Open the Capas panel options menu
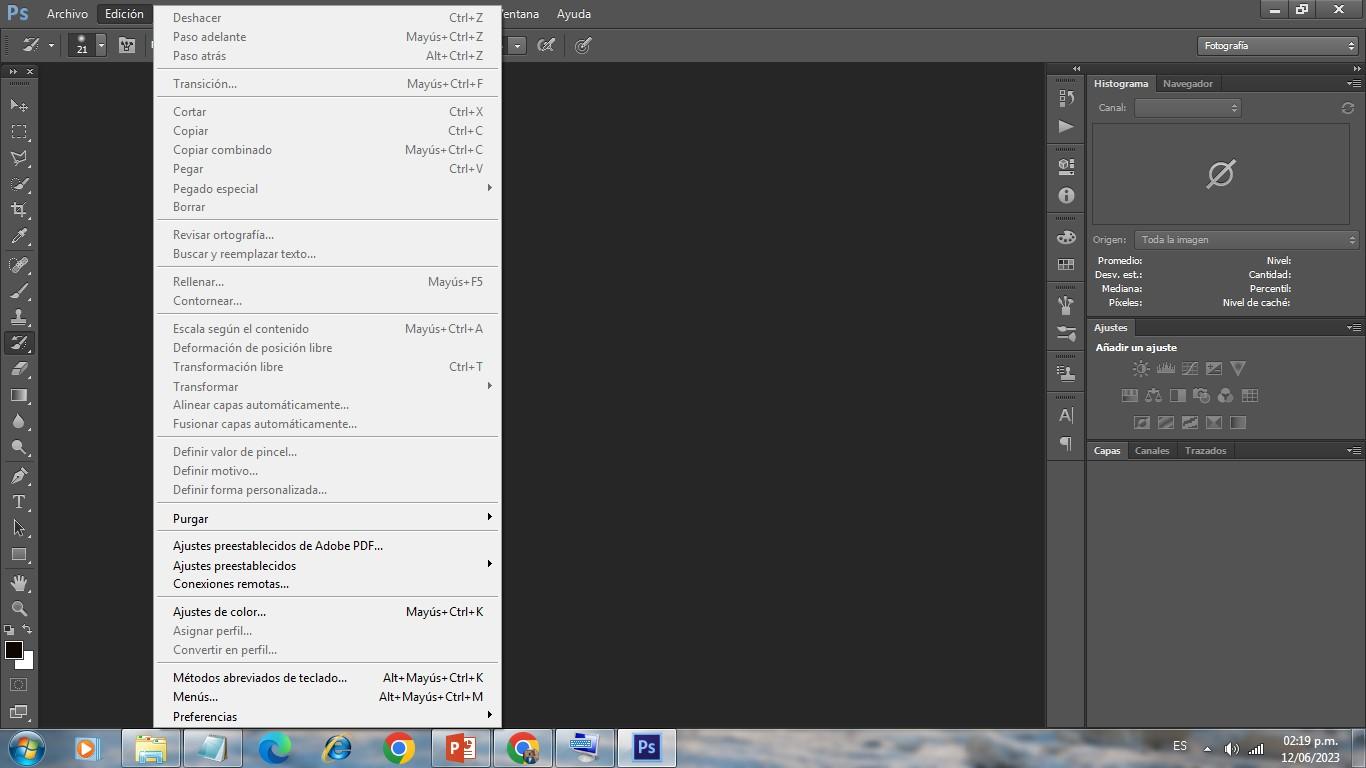Screen dimensions: 1366x768 coord(1354,451)
